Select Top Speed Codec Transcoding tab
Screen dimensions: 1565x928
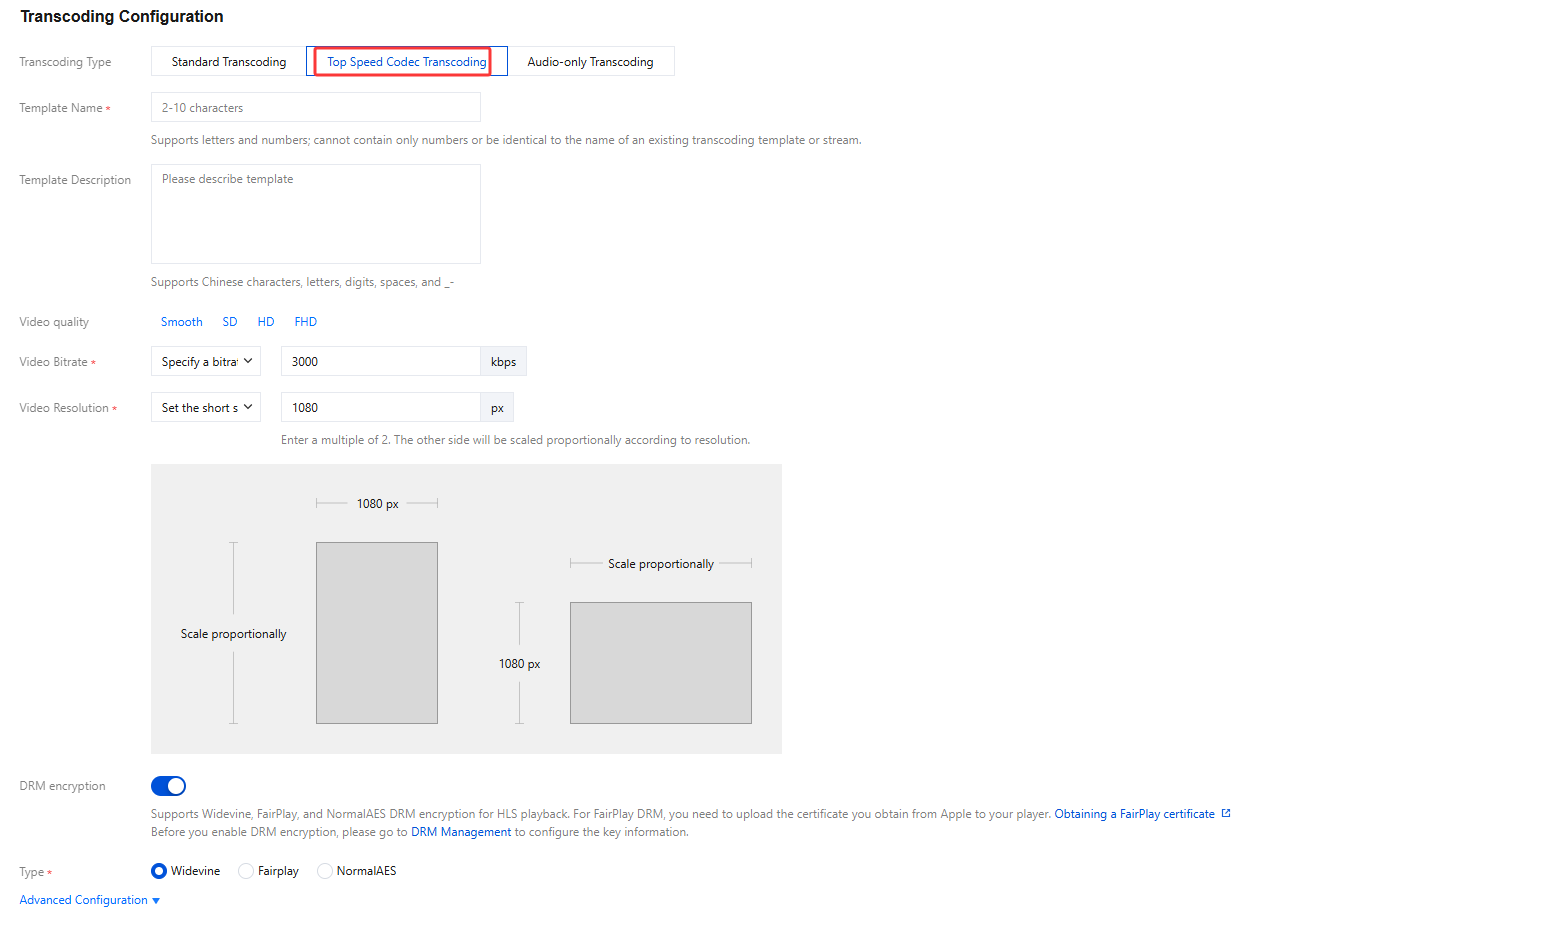406,62
